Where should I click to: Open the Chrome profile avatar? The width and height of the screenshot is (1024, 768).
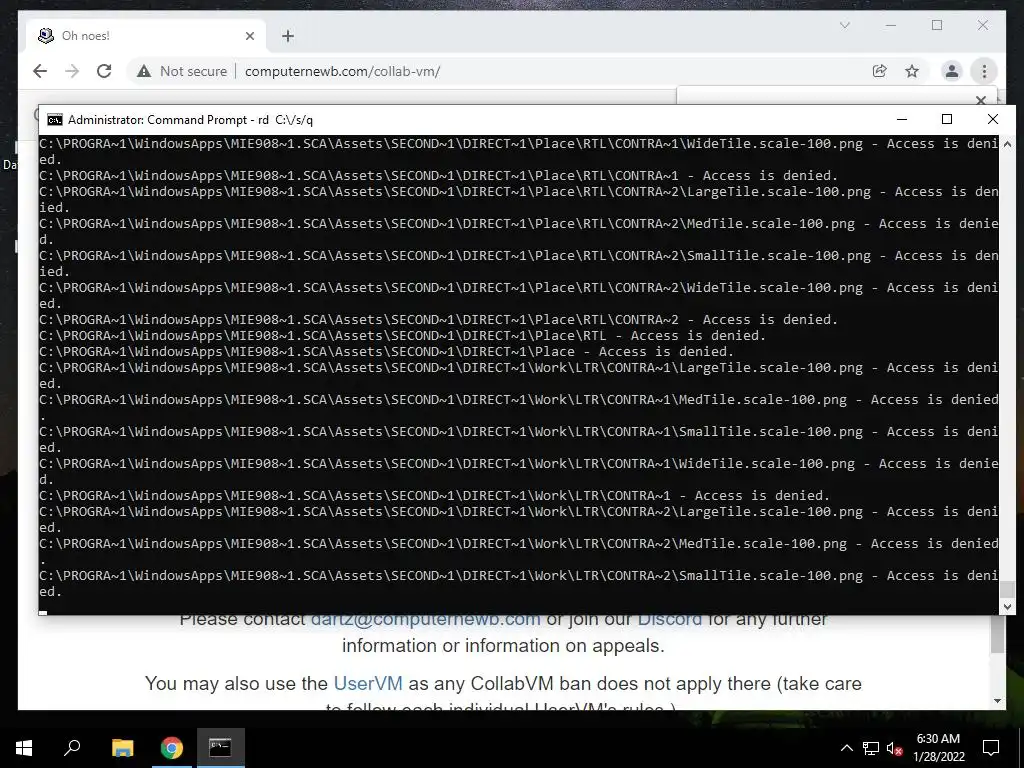coord(952,71)
